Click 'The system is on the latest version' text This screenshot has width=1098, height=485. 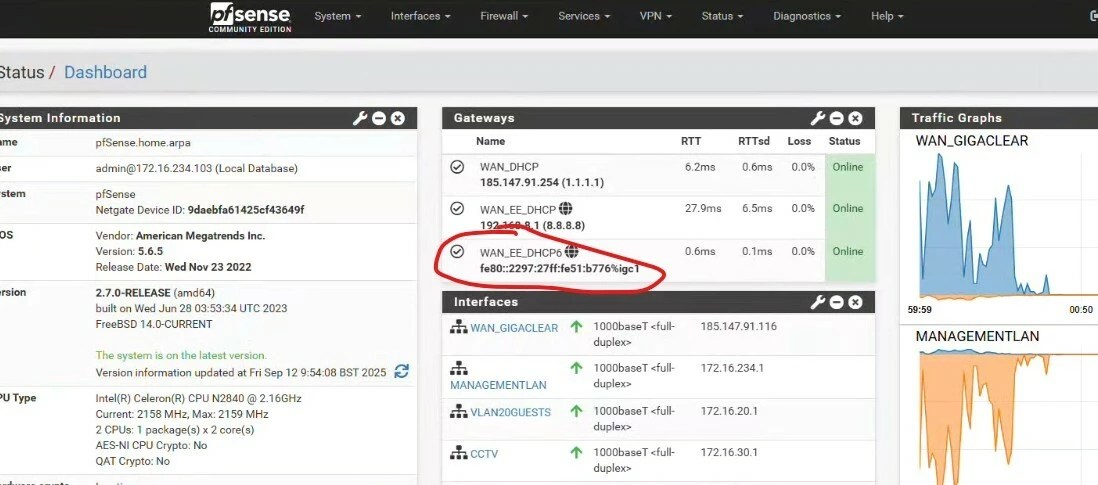point(181,356)
